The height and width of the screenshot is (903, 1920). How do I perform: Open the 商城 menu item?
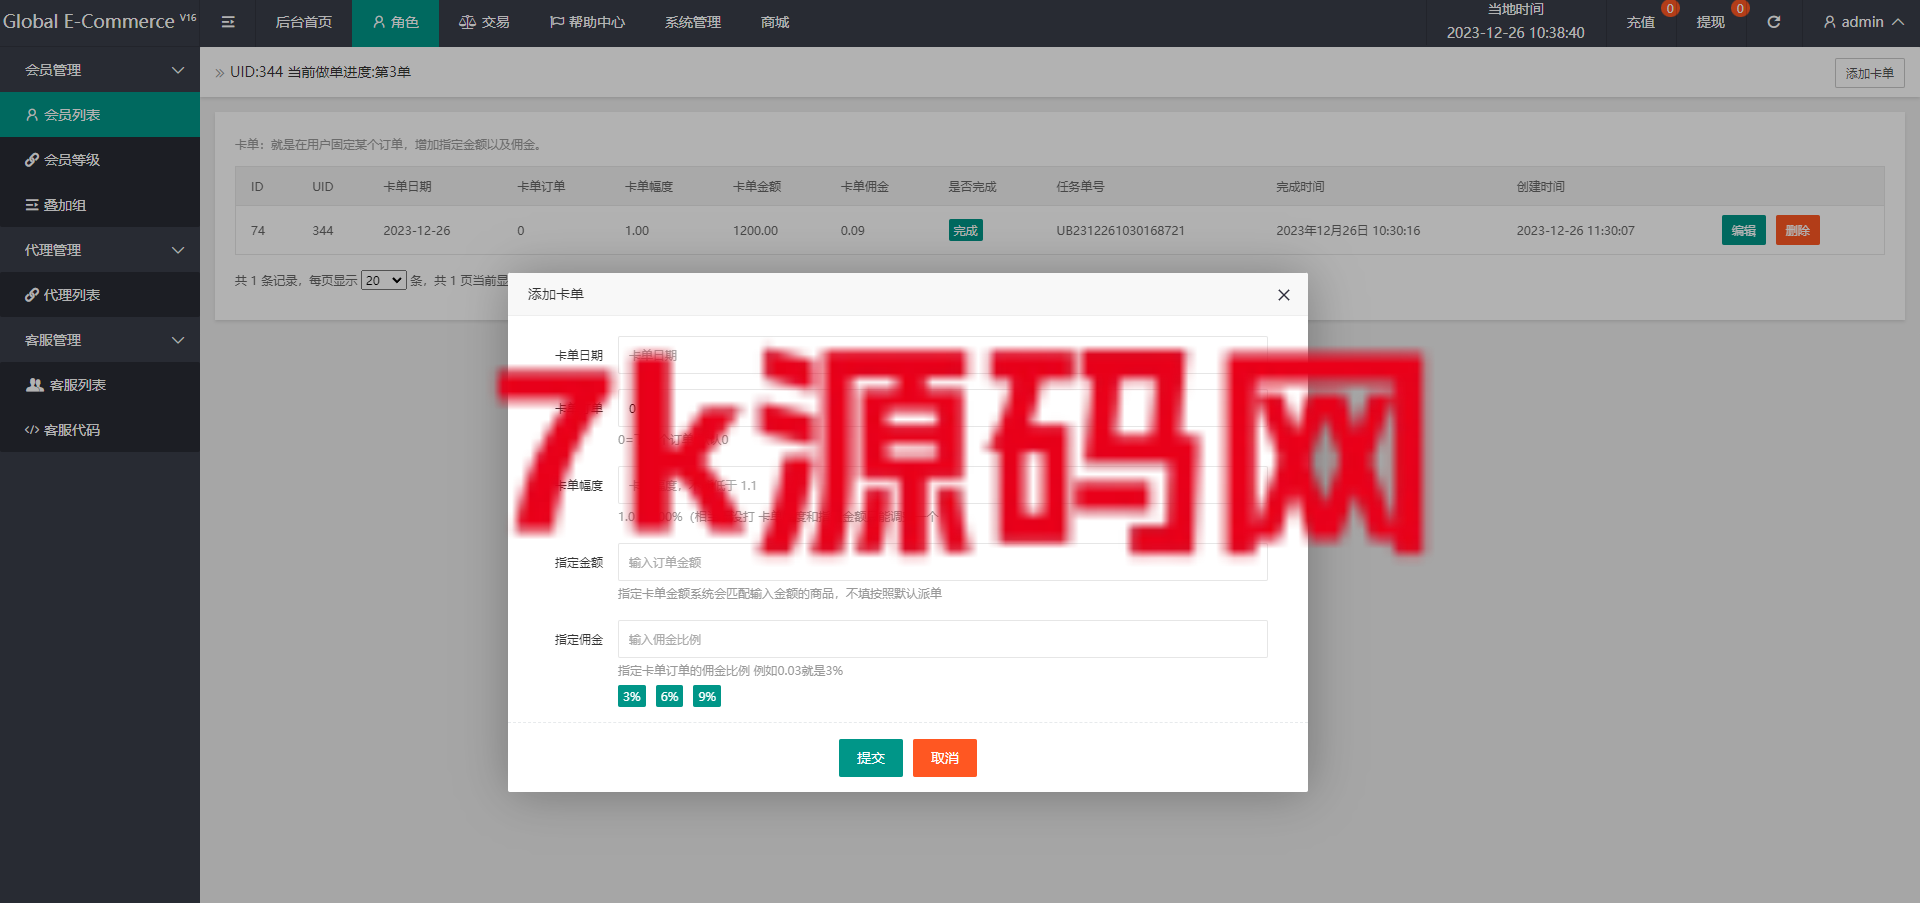pos(775,22)
